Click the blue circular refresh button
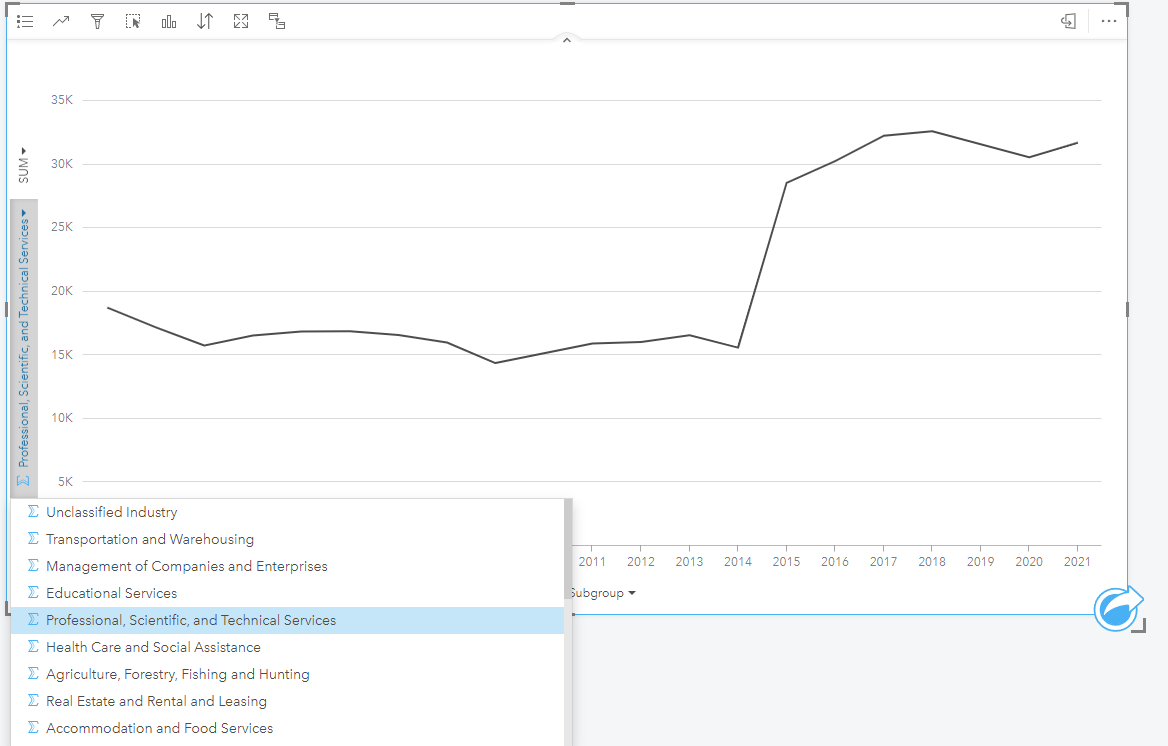1168x746 pixels. point(1118,609)
